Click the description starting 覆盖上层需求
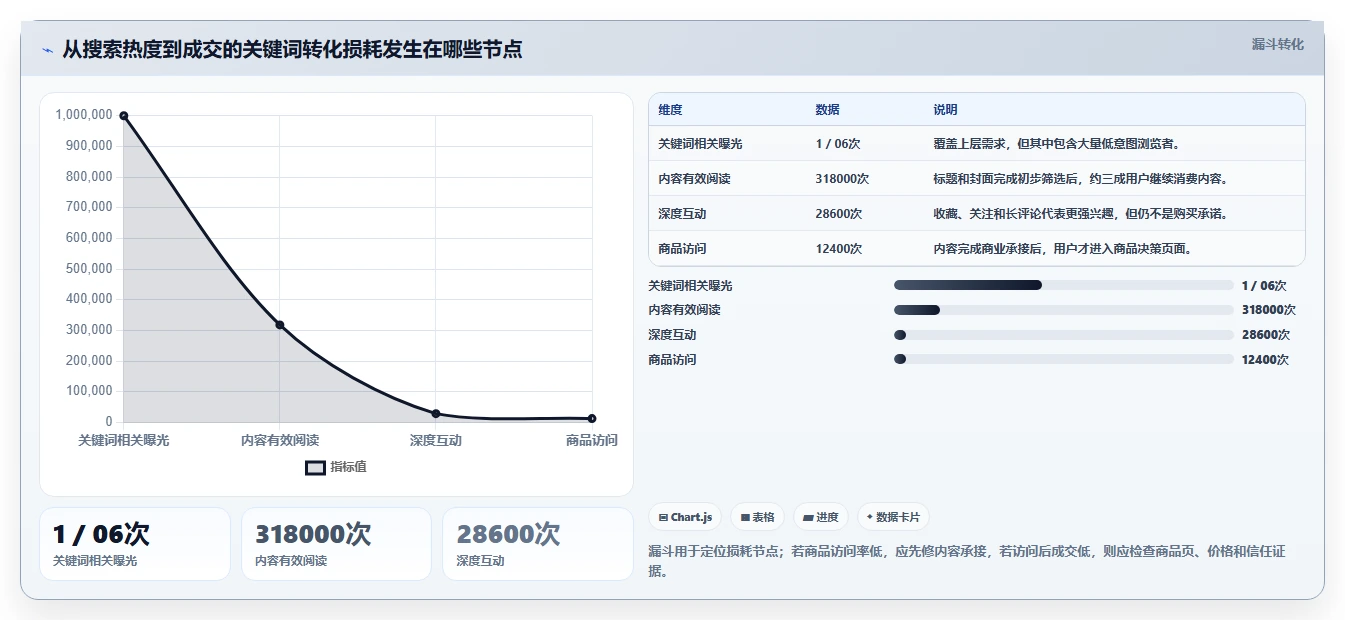1345x620 pixels. (1058, 144)
